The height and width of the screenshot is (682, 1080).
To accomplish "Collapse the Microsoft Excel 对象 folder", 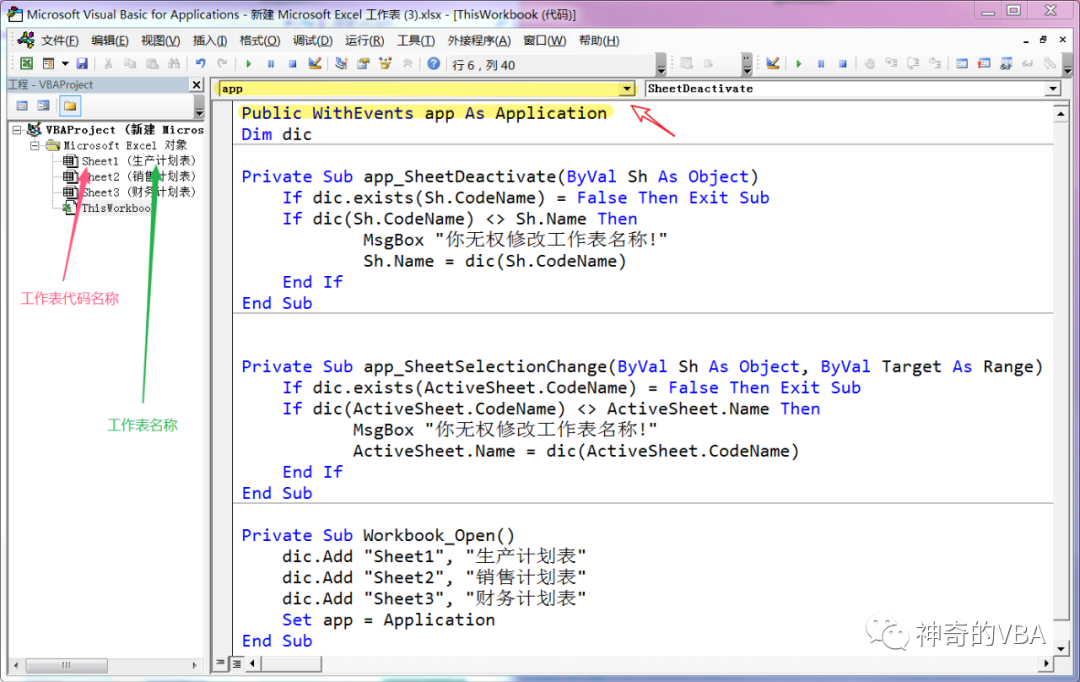I will click(x=34, y=145).
